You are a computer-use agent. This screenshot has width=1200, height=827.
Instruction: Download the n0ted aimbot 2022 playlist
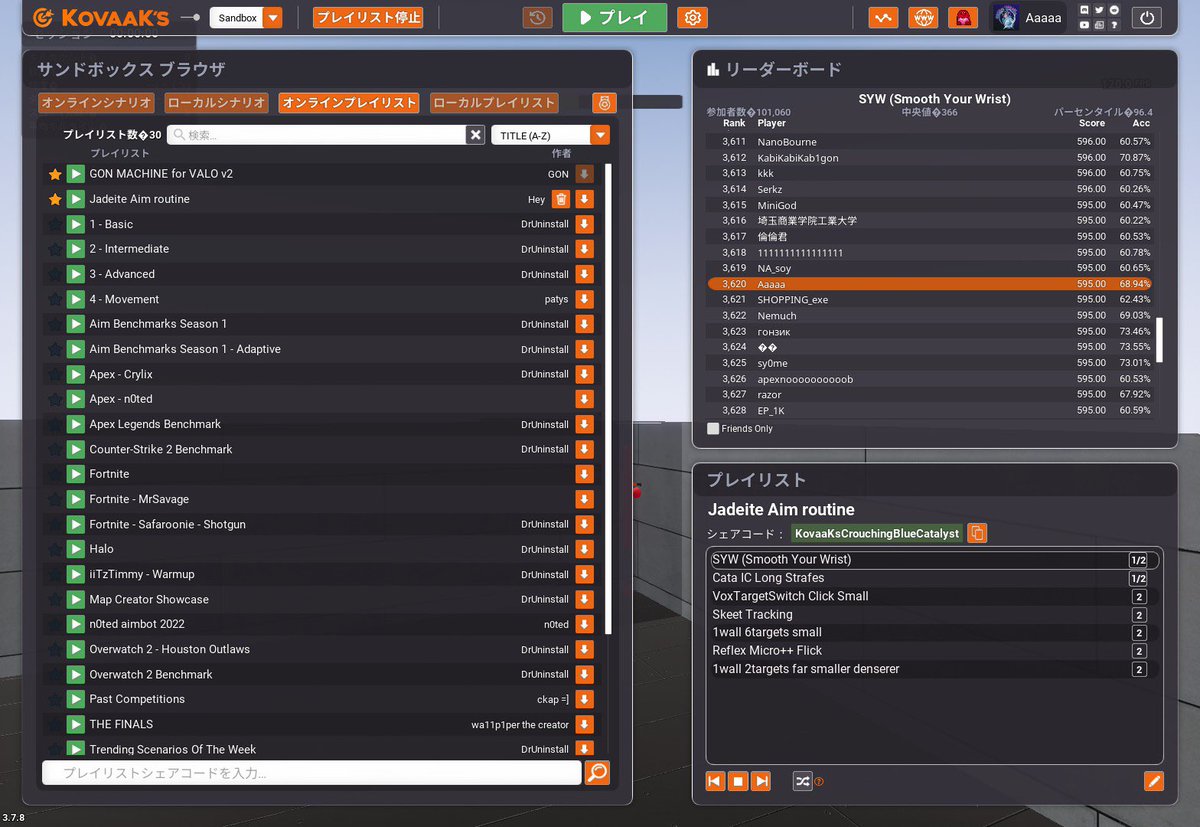(585, 624)
